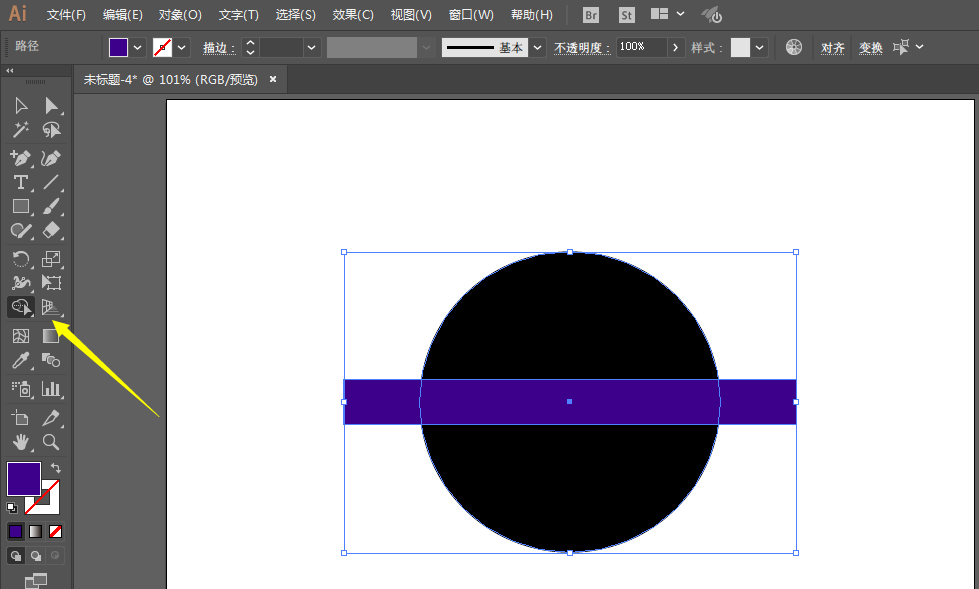The height and width of the screenshot is (589, 979).
Task: Select the Scale tool
Action: [51, 259]
